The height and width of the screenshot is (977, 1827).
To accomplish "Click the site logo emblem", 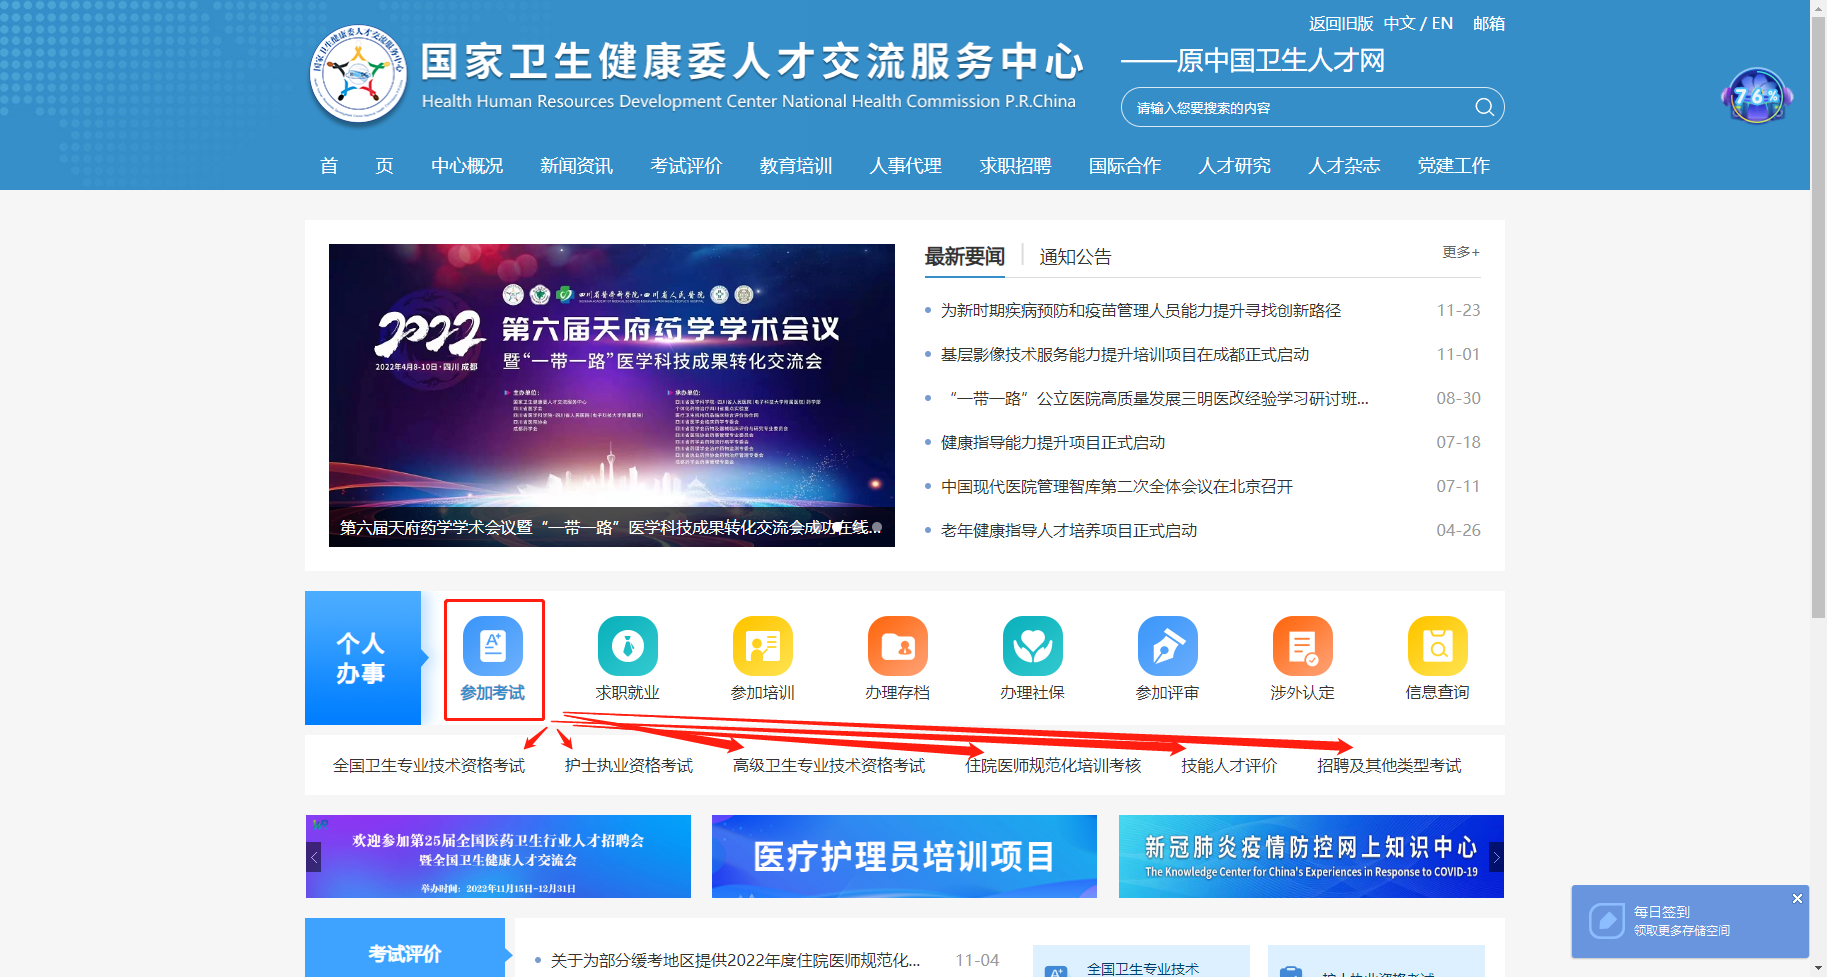I will (x=358, y=74).
